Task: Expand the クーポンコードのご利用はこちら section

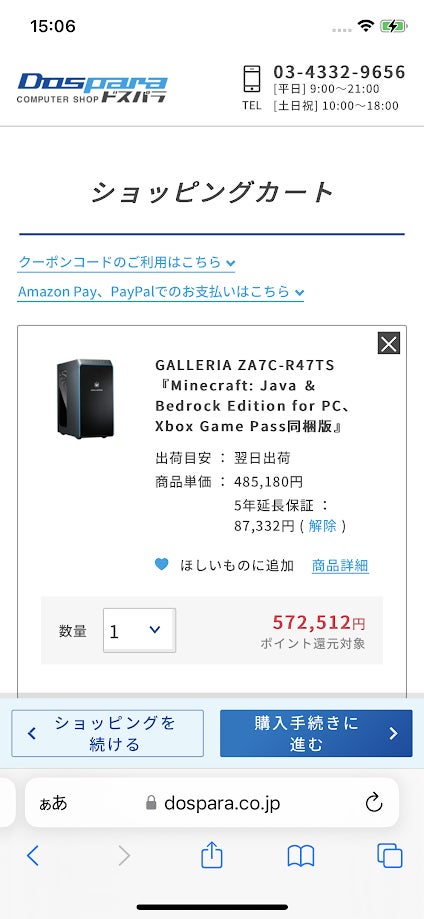Action: tap(126, 262)
